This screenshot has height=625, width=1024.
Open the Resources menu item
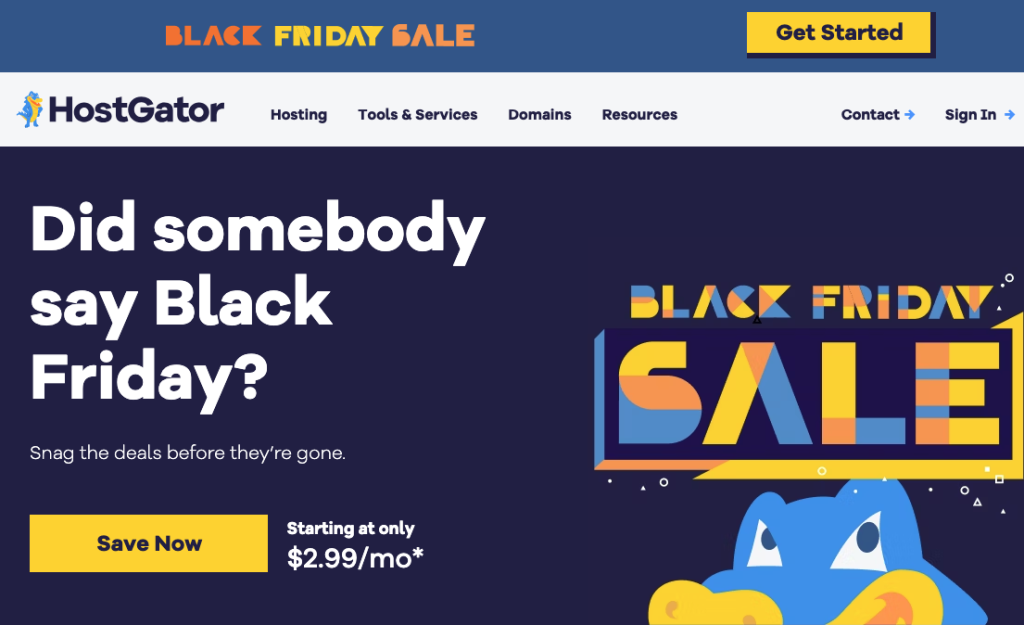click(x=639, y=115)
